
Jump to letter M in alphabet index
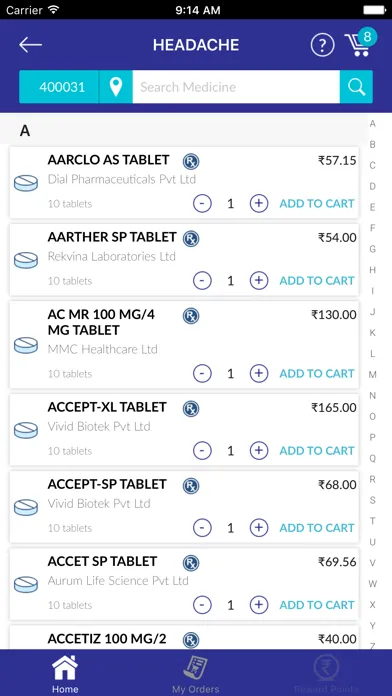coord(372,375)
